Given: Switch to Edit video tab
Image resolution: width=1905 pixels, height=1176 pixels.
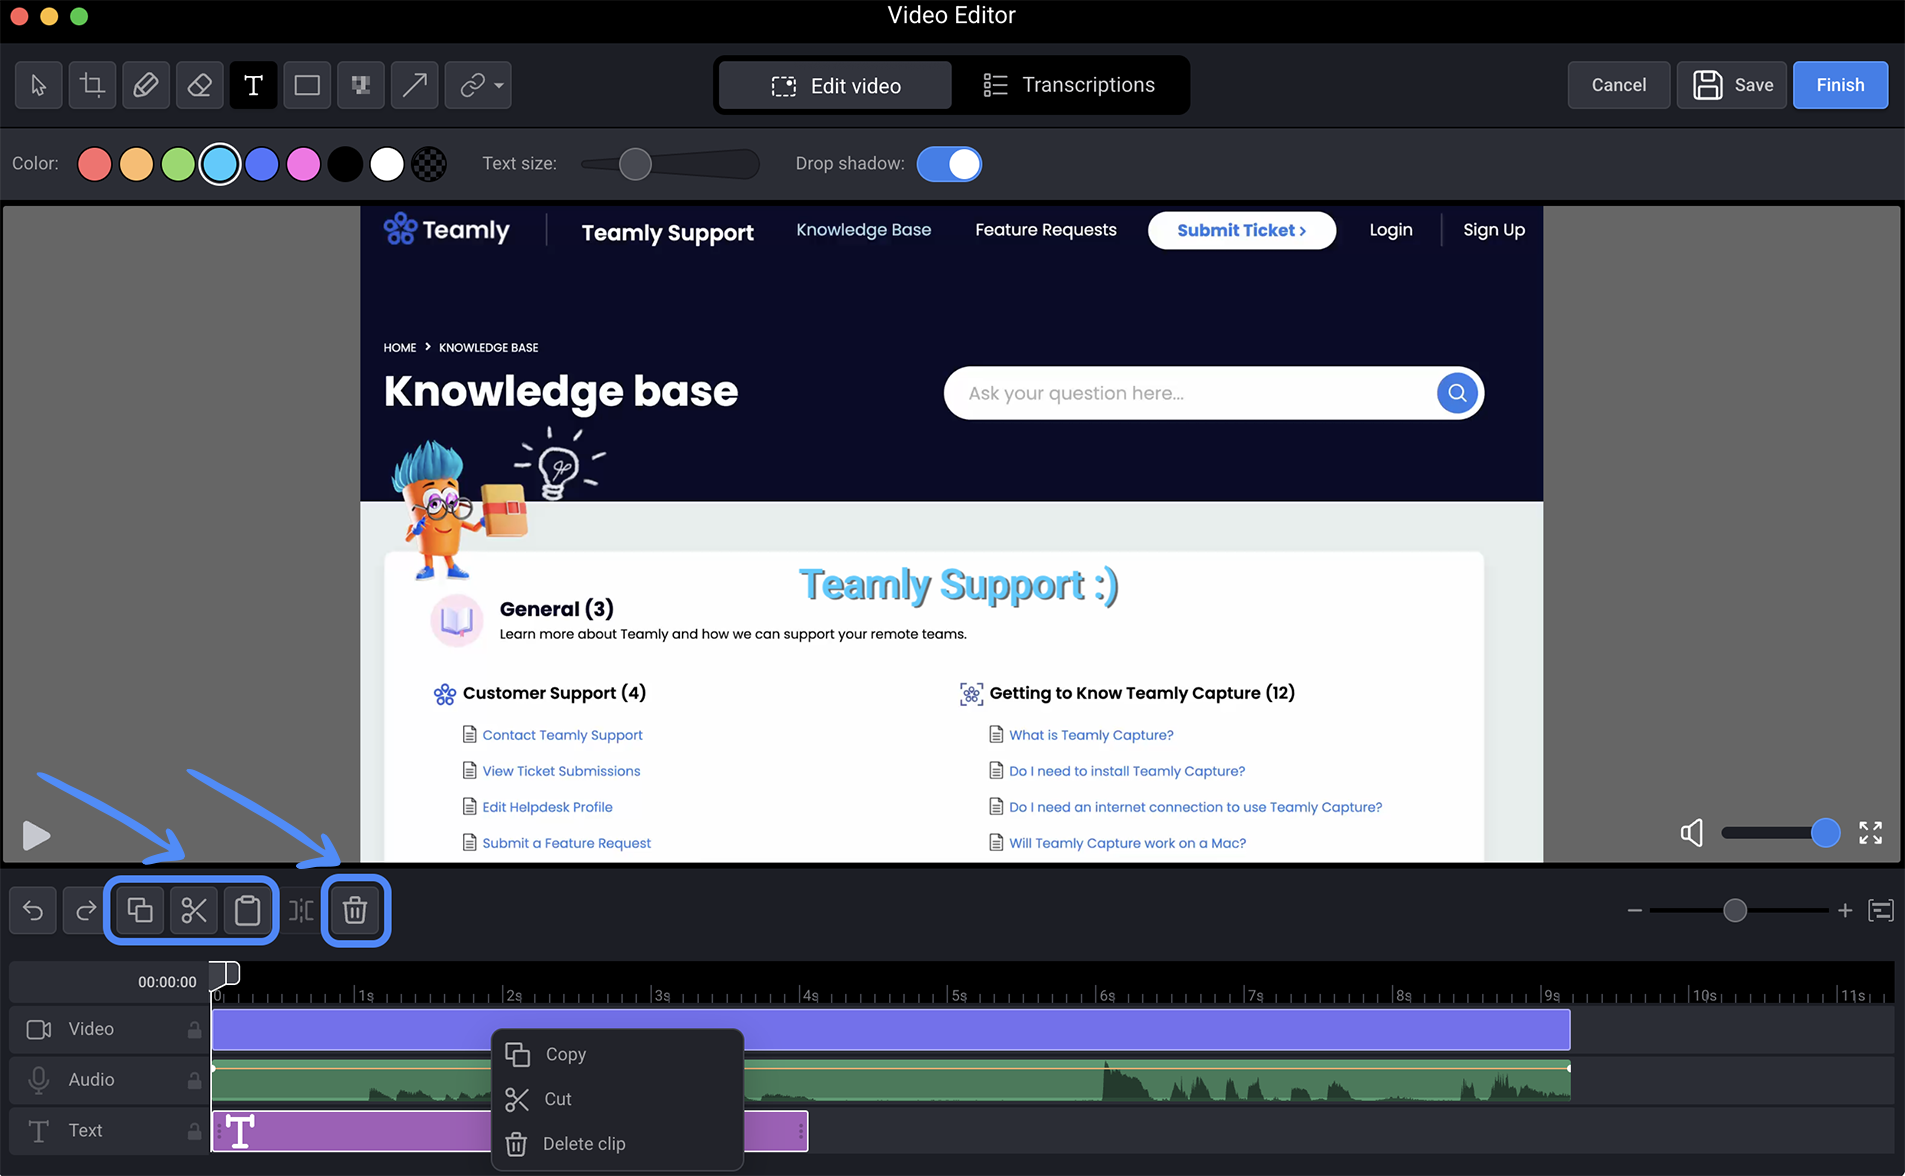Looking at the screenshot, I should tap(836, 86).
